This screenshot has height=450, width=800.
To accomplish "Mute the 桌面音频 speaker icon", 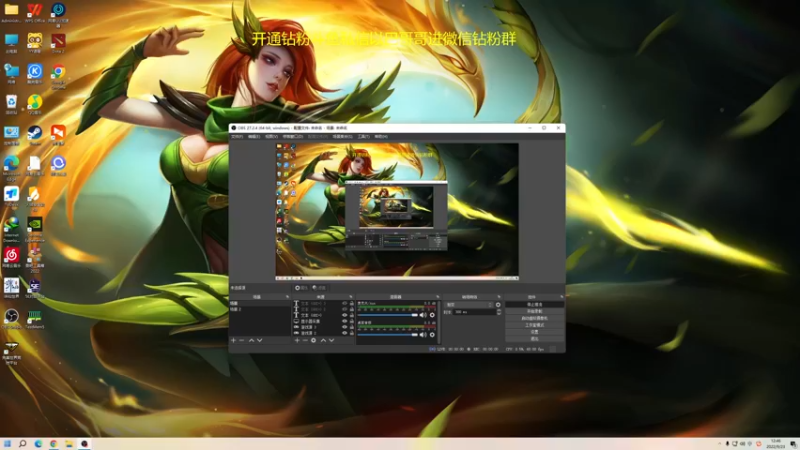I will pyautogui.click(x=423, y=335).
